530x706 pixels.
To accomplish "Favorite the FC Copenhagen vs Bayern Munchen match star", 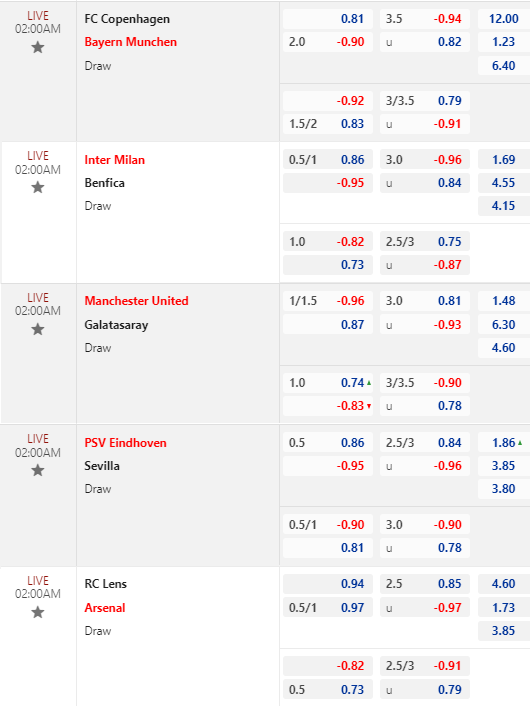I will (x=38, y=47).
